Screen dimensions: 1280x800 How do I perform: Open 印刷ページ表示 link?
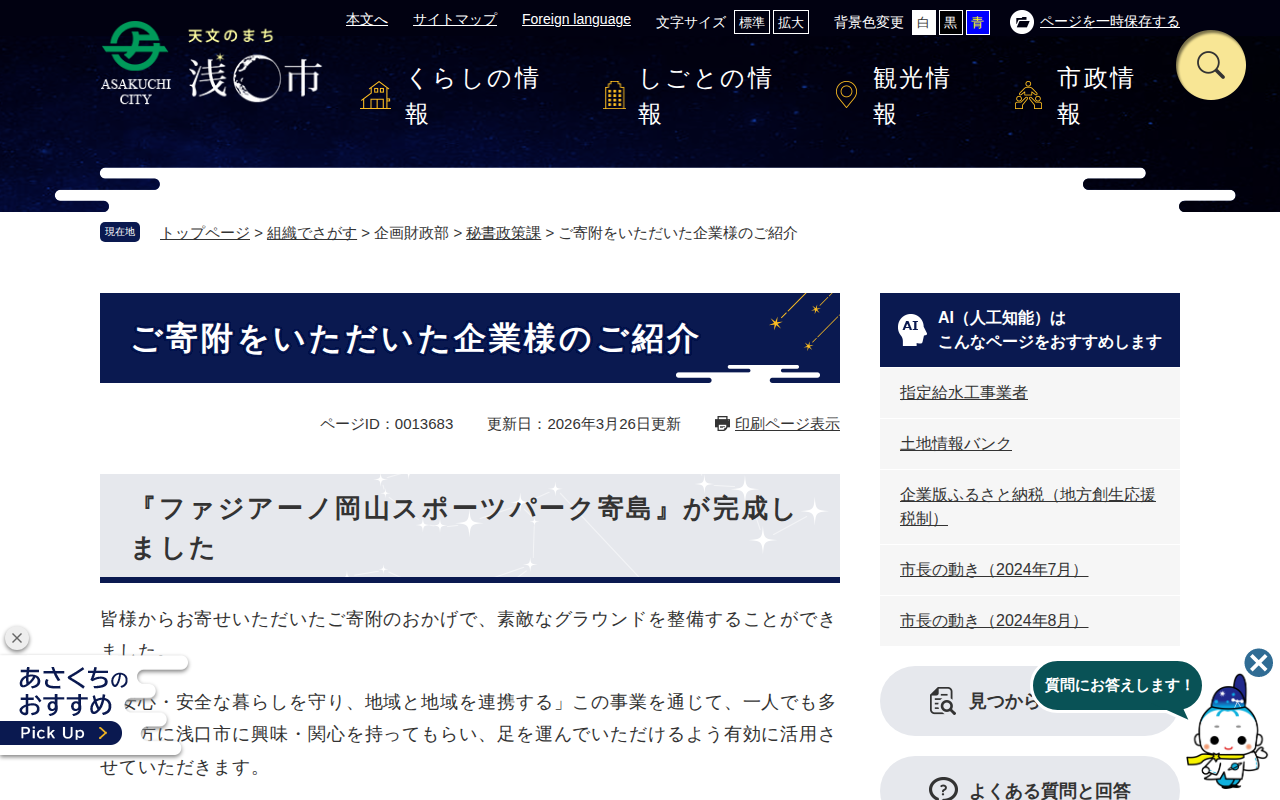(787, 424)
